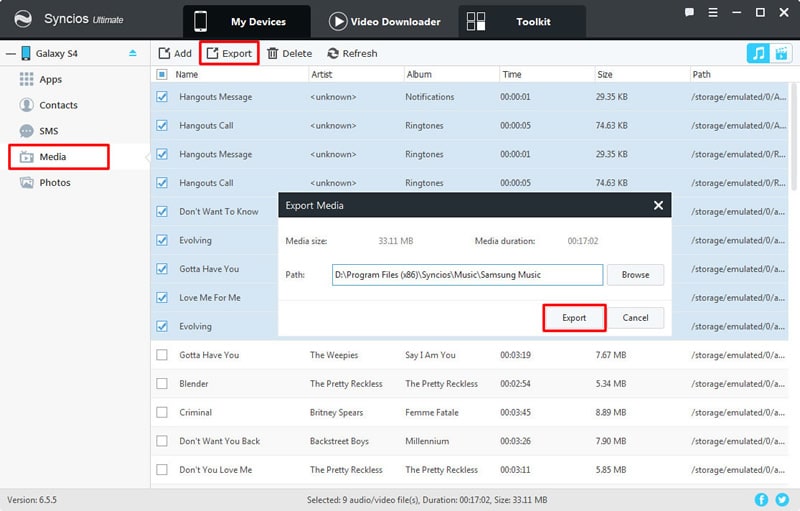Select Media in the sidebar
This screenshot has width=800, height=511.
click(x=59, y=157)
